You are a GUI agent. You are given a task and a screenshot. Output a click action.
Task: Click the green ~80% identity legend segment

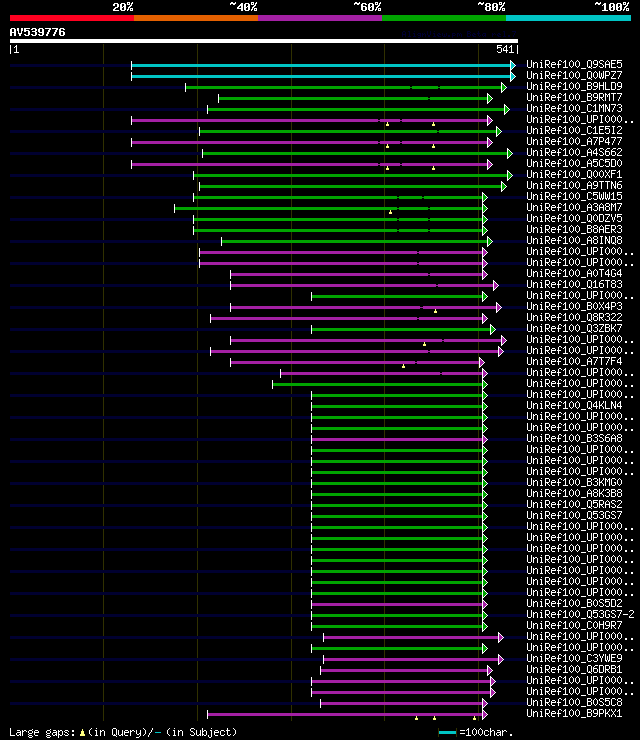click(x=444, y=18)
